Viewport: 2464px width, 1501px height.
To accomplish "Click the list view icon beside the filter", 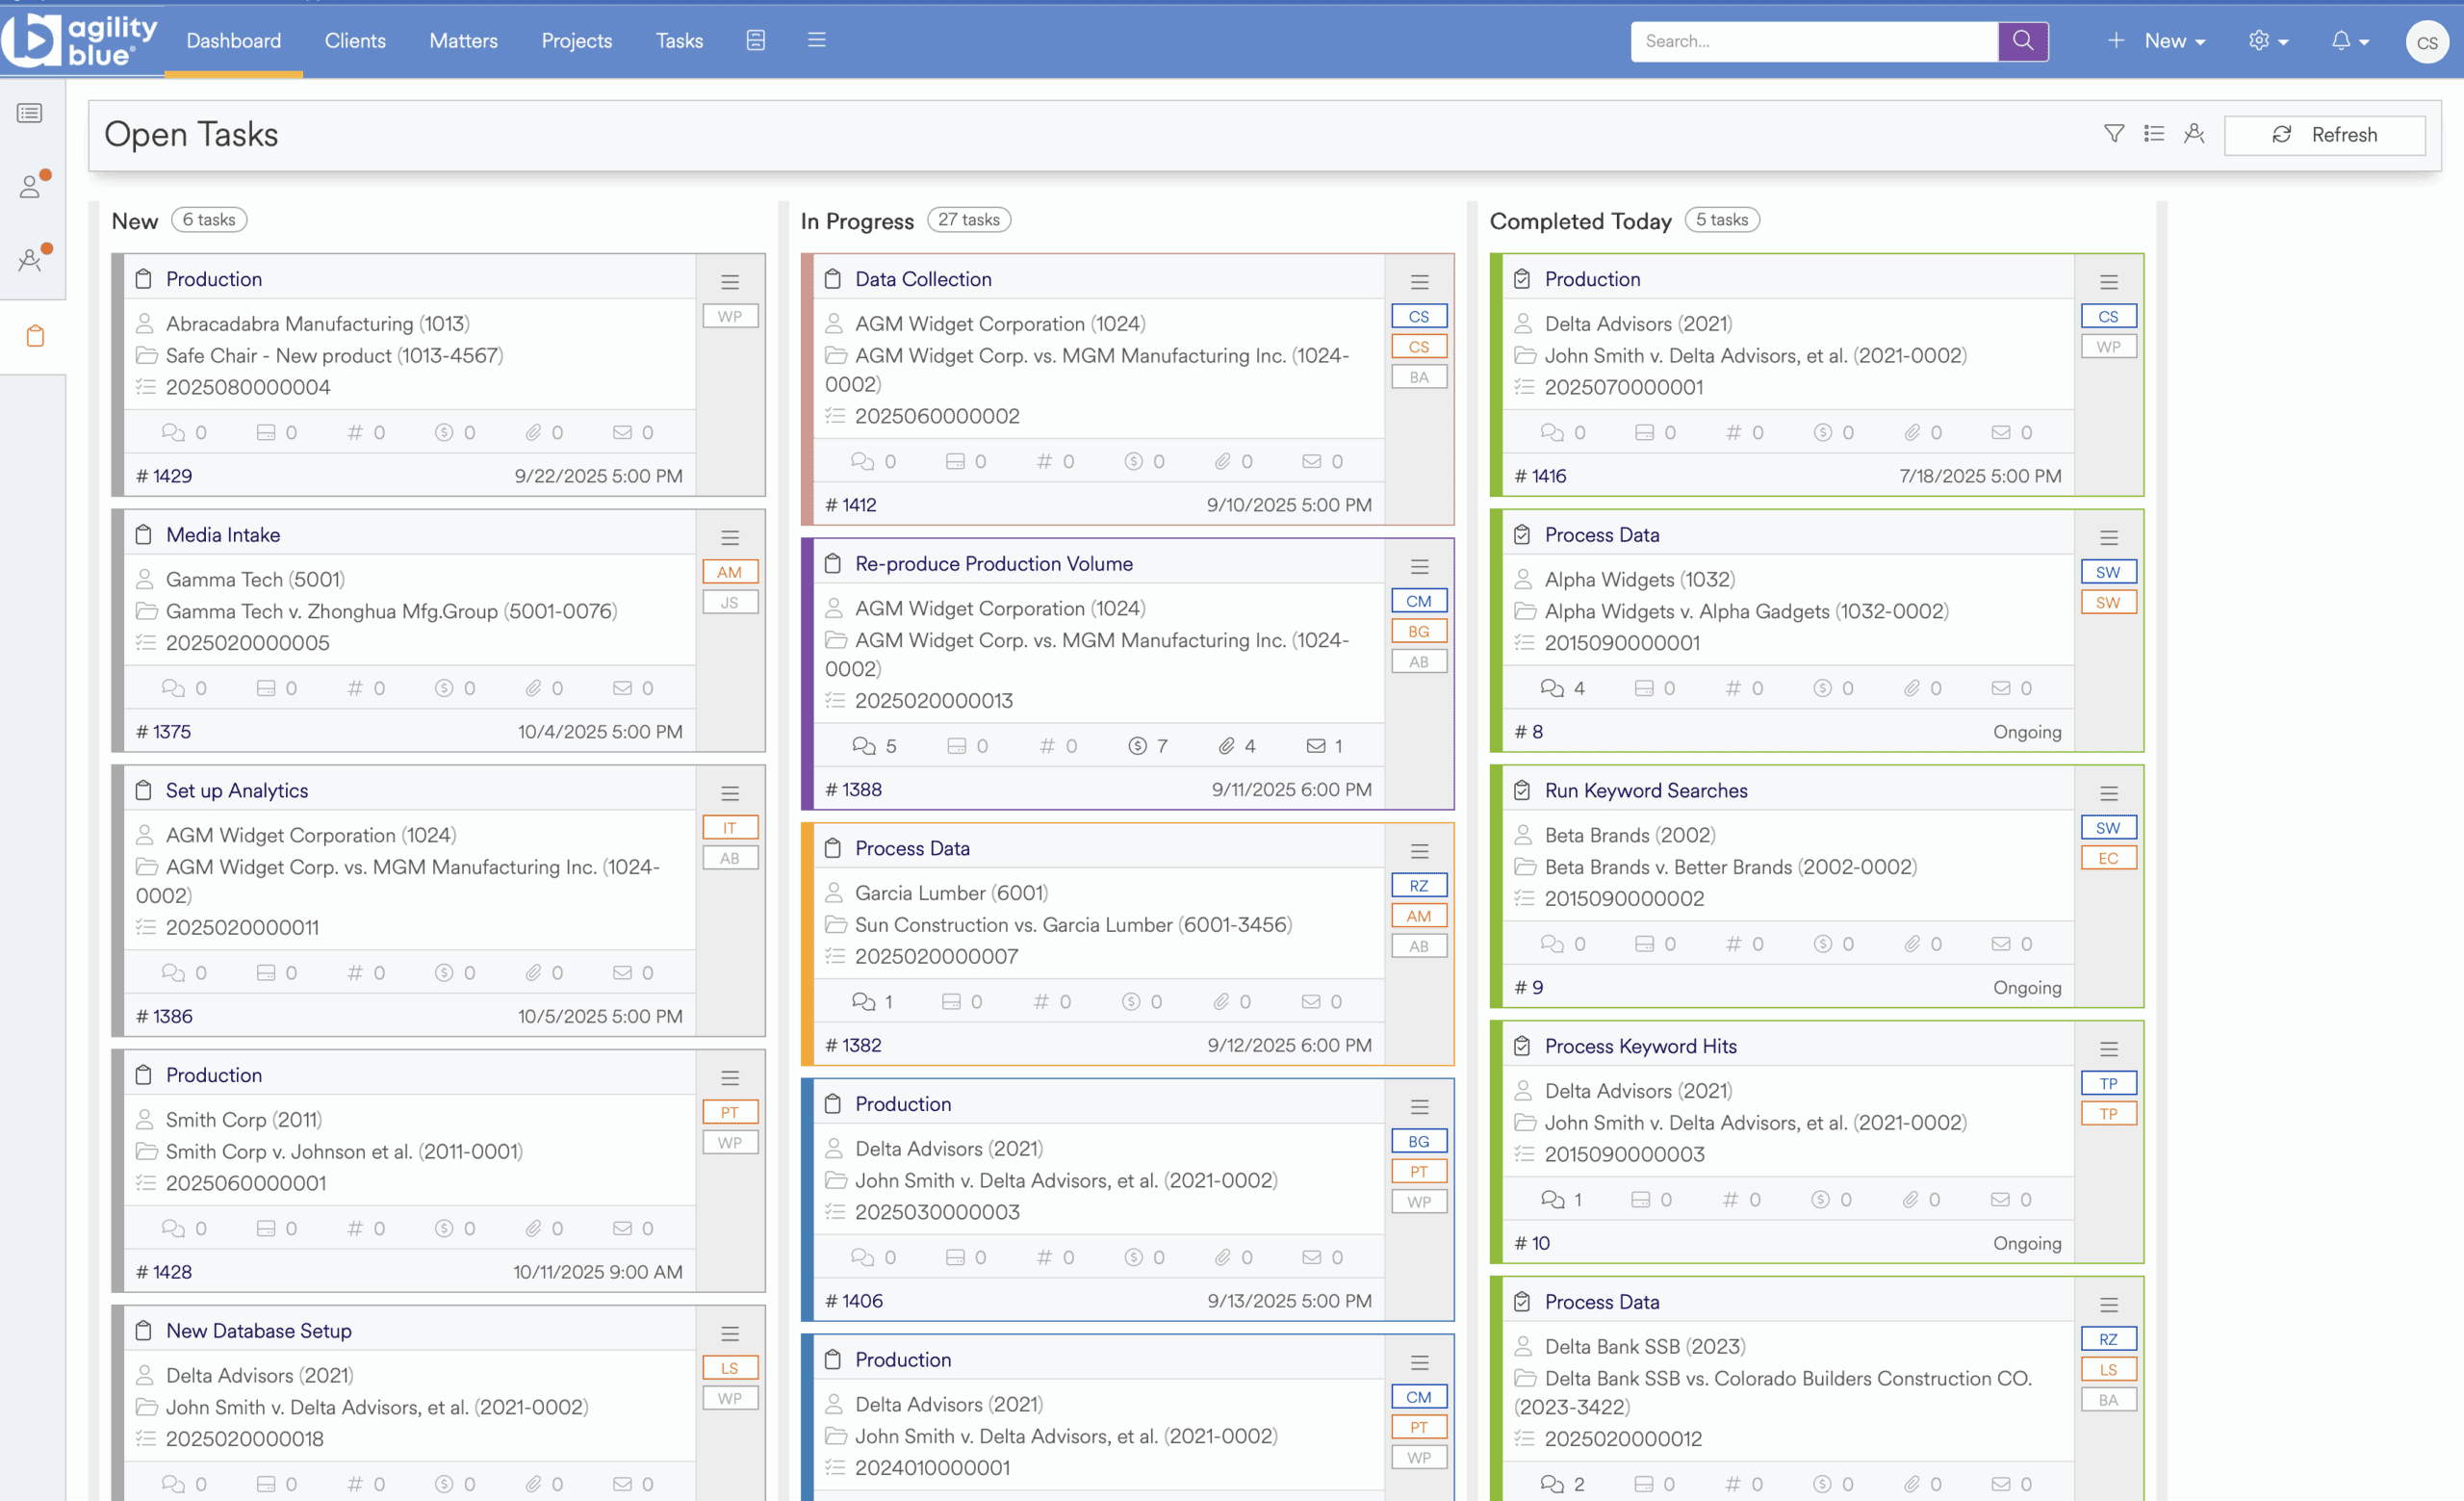I will (2153, 134).
